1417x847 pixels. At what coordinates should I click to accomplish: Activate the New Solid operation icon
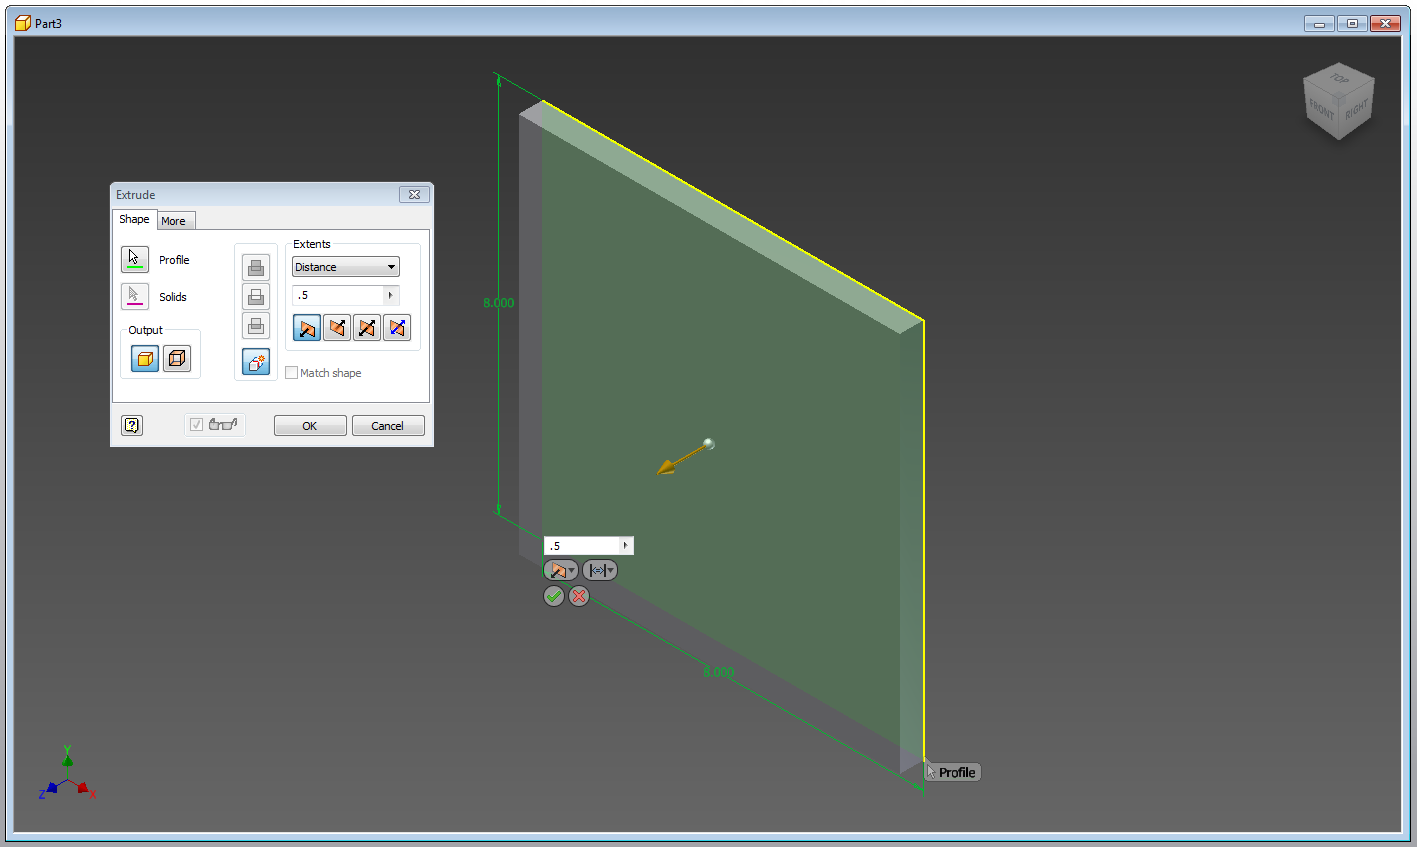(x=256, y=361)
